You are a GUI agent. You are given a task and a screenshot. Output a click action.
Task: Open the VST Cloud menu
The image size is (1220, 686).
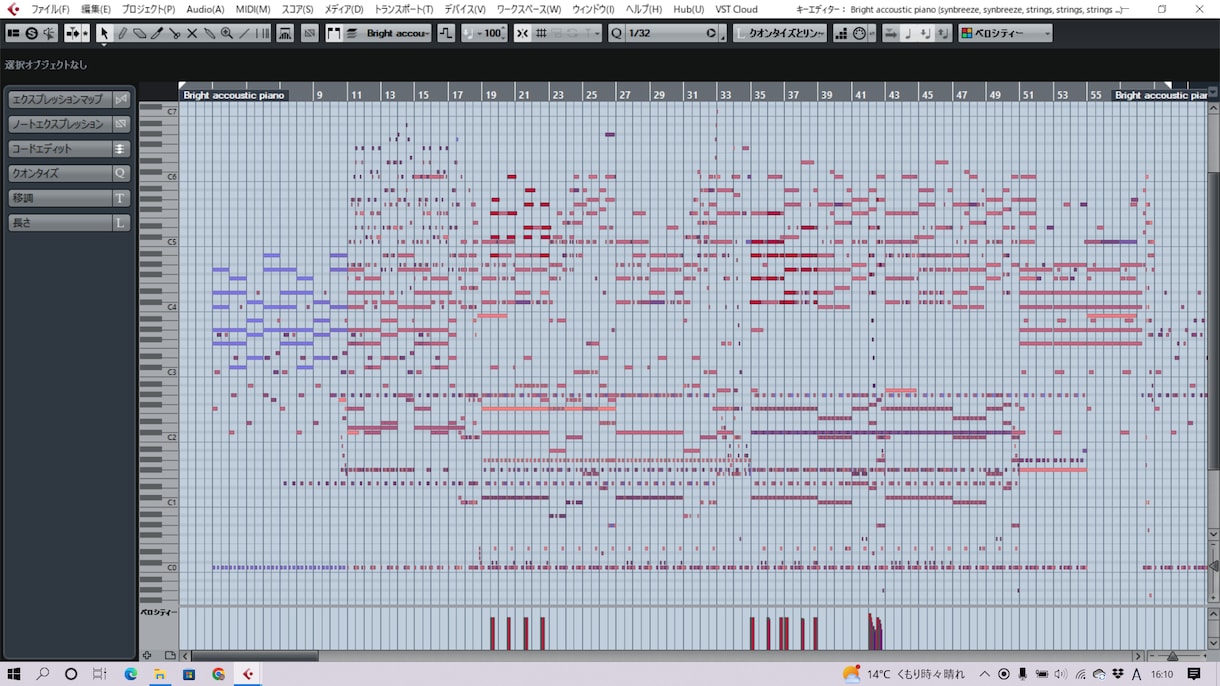point(736,9)
